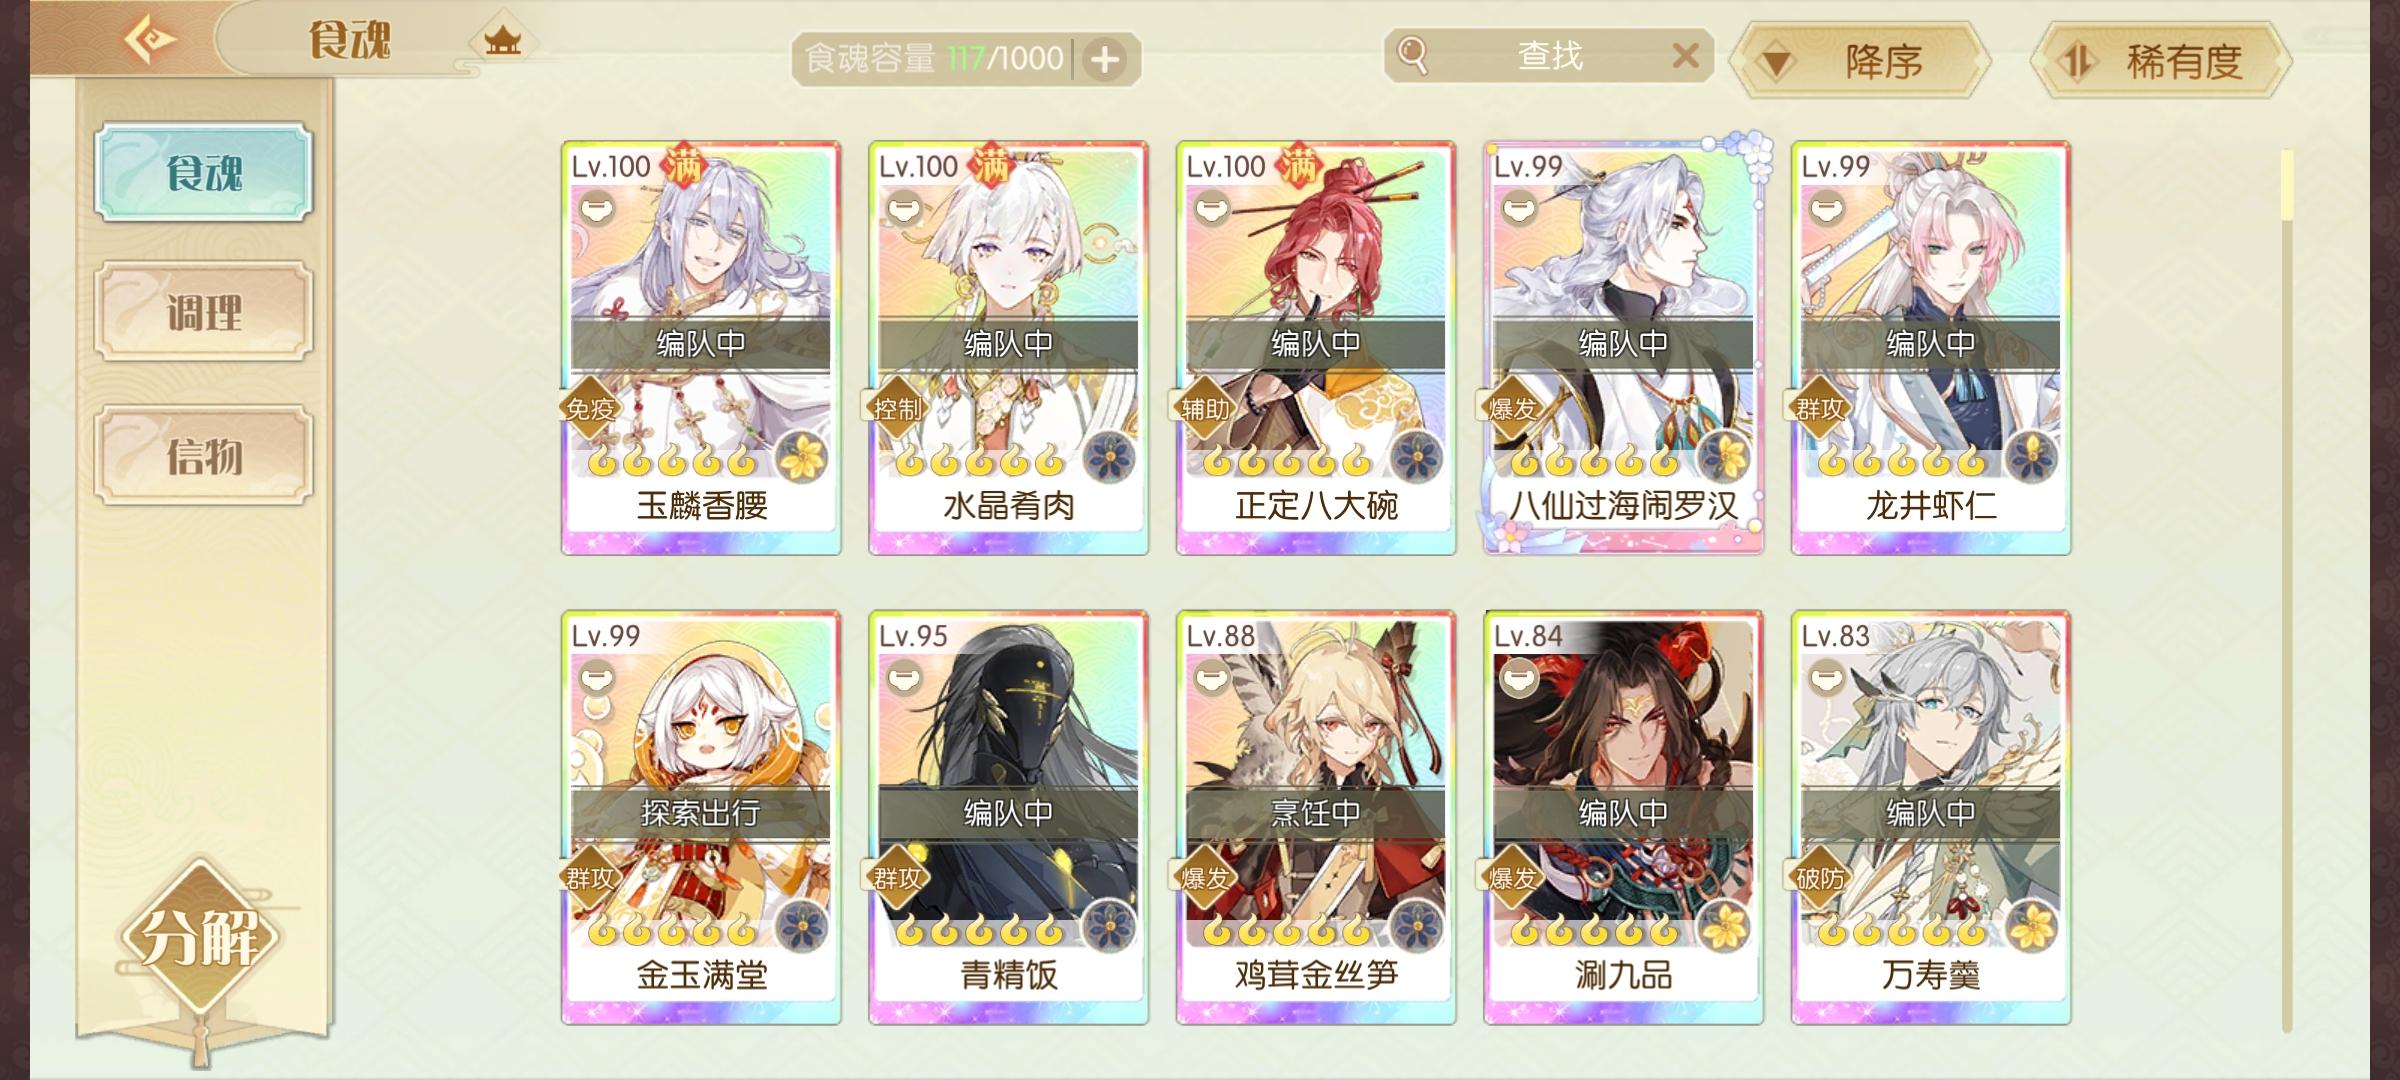This screenshot has height=1080, width=2400.
Task: Select the 正定八大碗 card
Action: [x=1316, y=348]
